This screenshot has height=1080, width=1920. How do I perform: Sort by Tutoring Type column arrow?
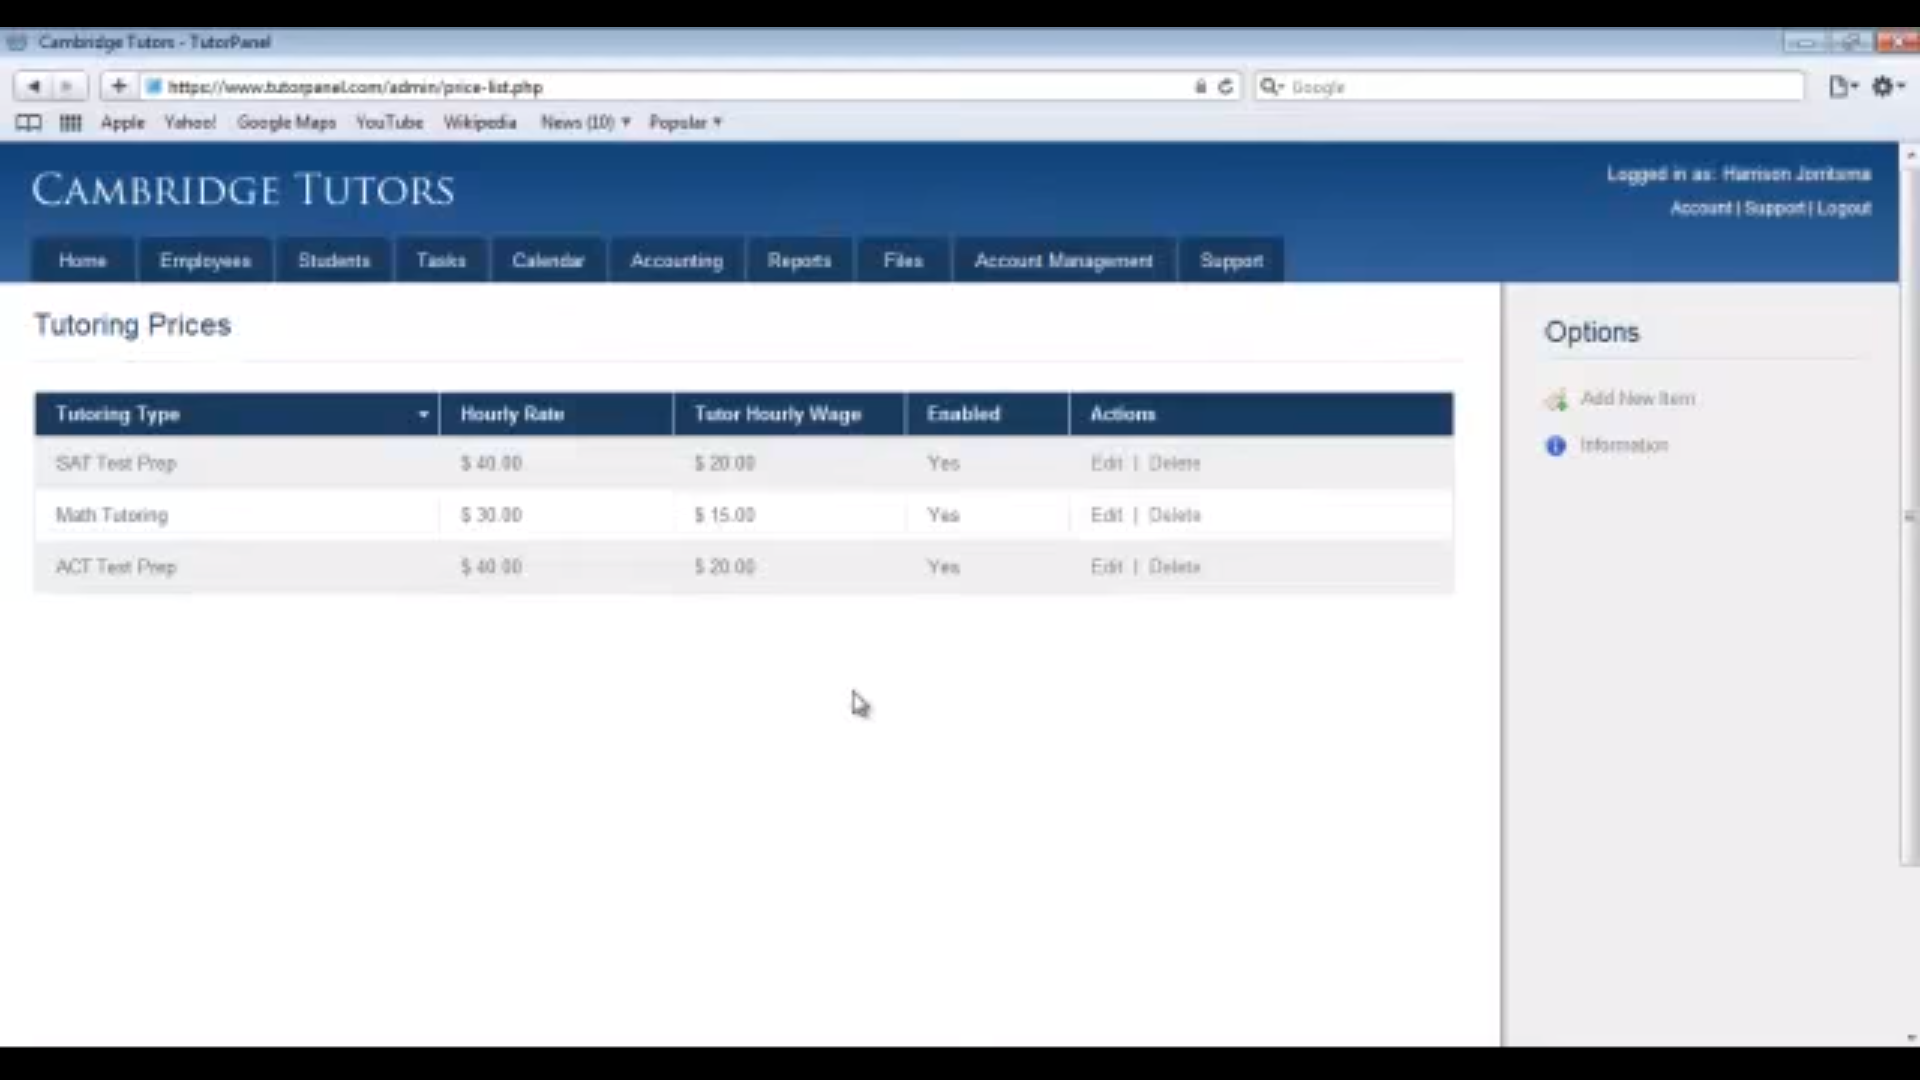pyautogui.click(x=423, y=415)
